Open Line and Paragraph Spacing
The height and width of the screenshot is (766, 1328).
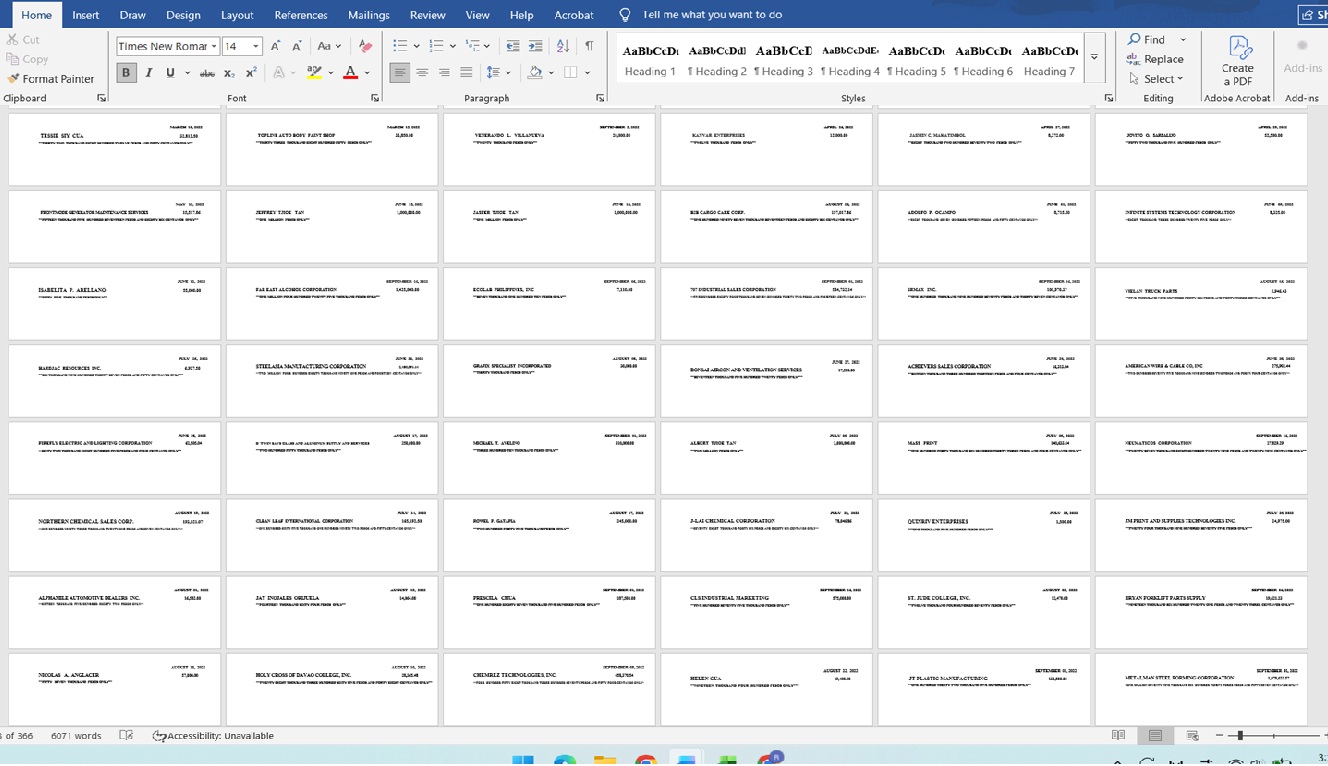[493, 73]
